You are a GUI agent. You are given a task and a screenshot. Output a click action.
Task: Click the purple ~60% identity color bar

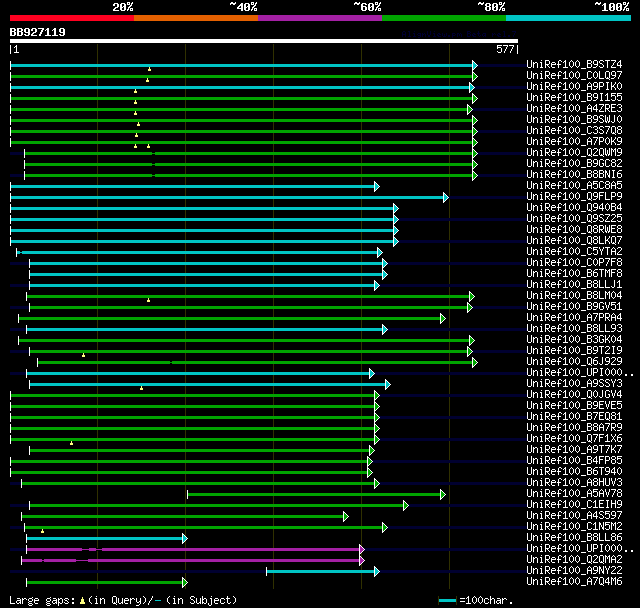320,18
